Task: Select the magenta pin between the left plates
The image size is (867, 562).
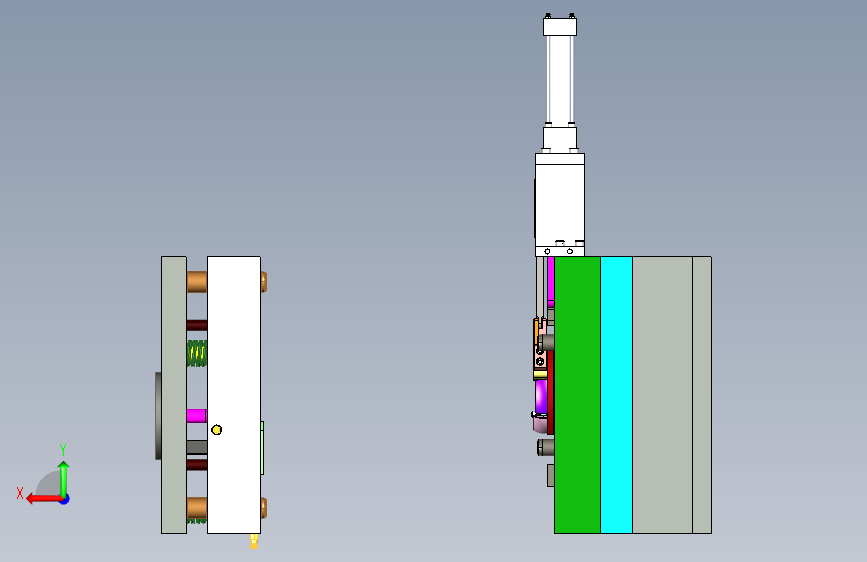Action: (197, 415)
